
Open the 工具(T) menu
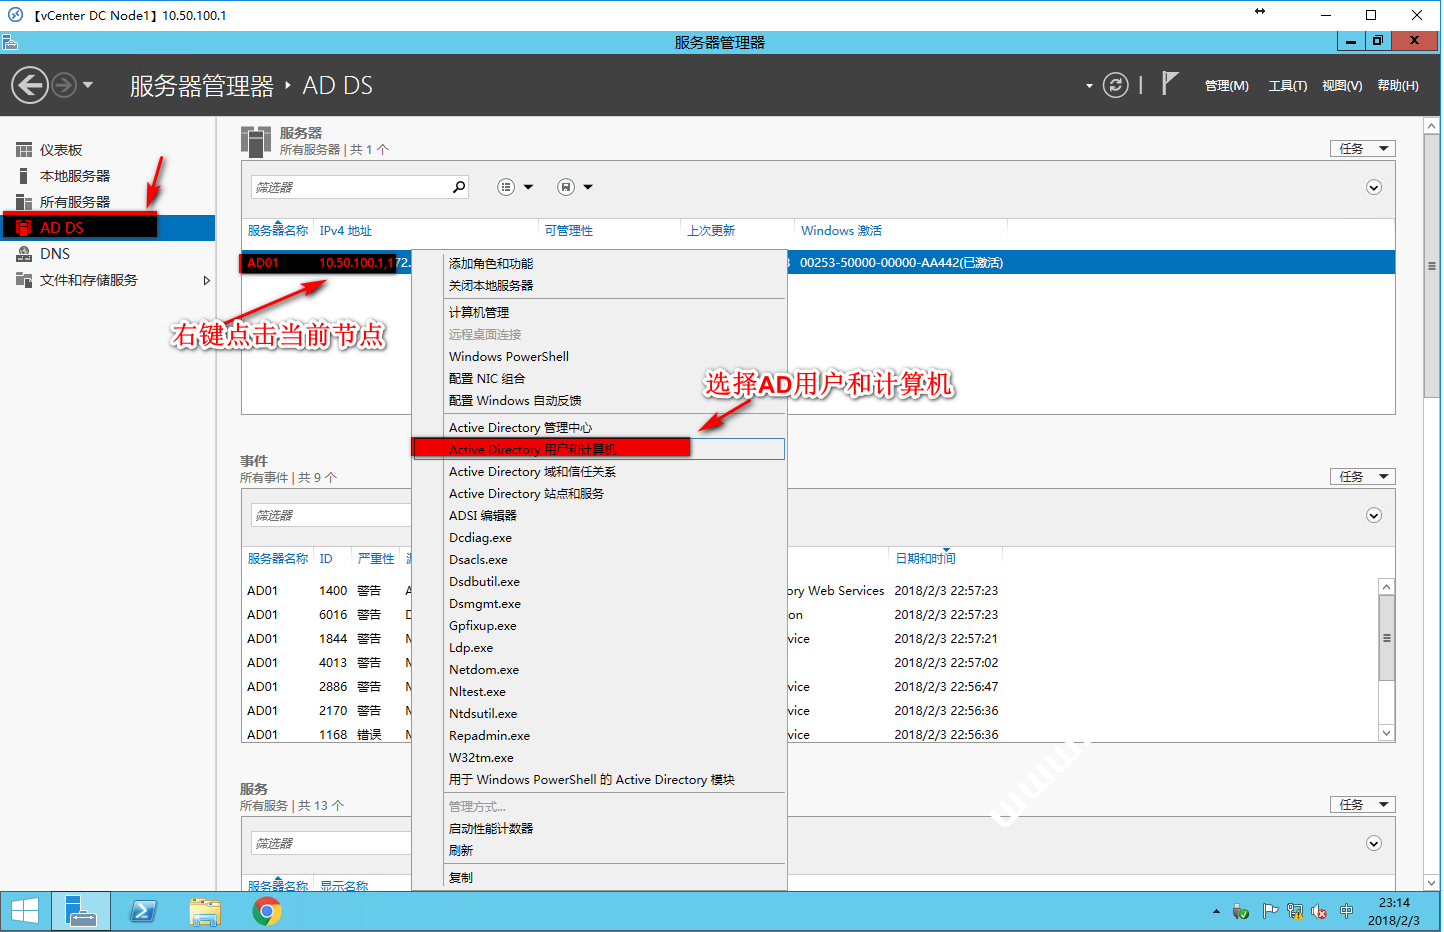1287,86
